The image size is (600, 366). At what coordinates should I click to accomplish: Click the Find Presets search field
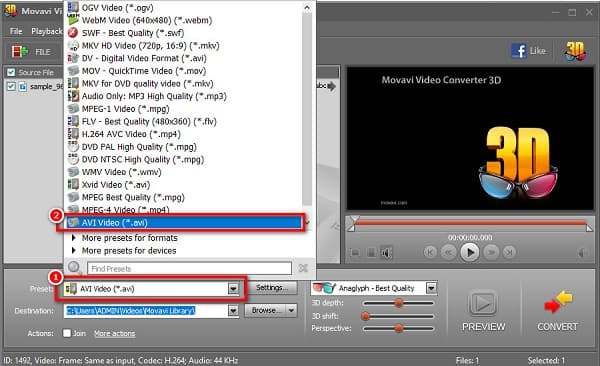click(189, 268)
